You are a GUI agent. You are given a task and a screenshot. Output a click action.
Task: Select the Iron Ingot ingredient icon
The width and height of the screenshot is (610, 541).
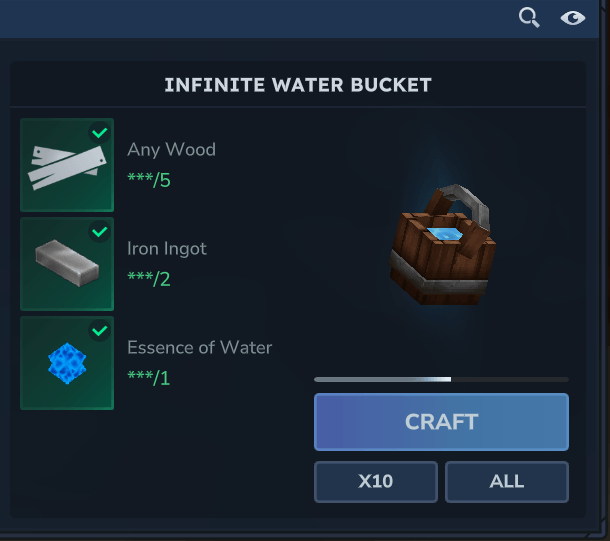(67, 264)
